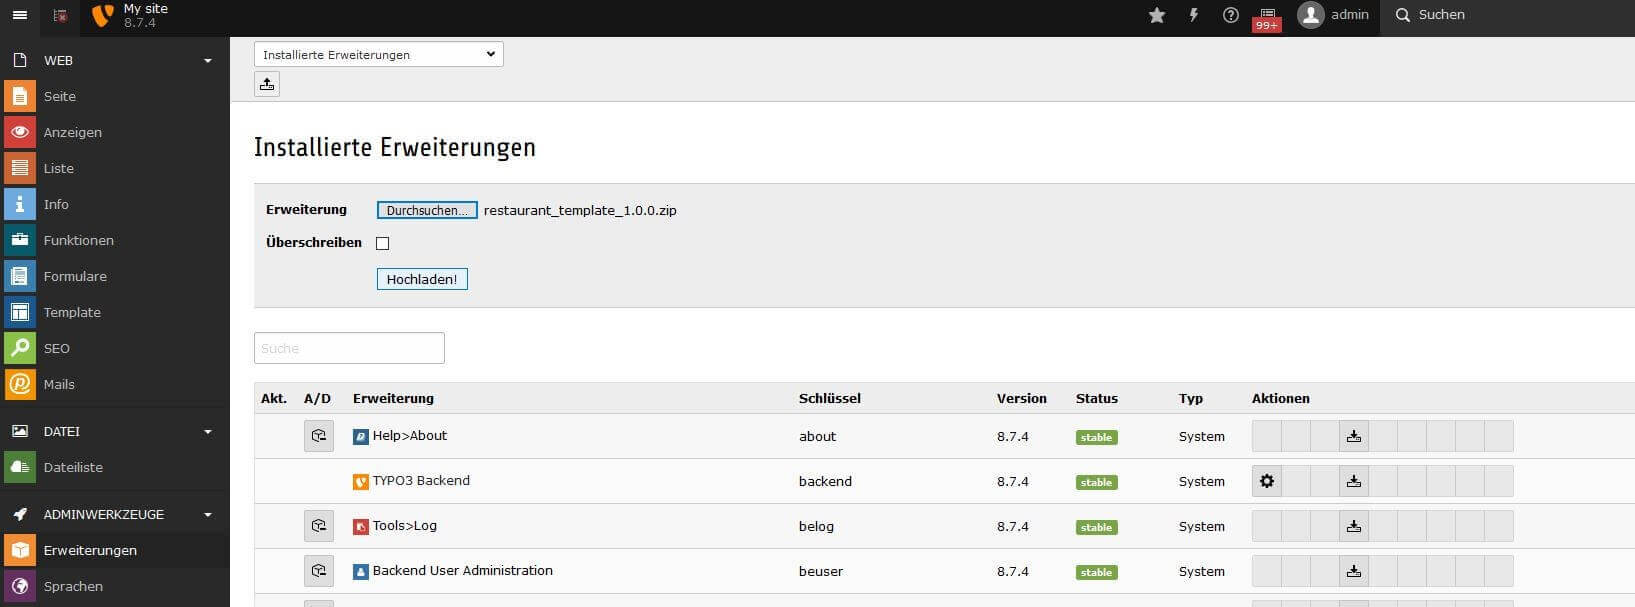This screenshot has width=1635, height=607.
Task: Collapse the WEB module group
Action: [115, 60]
